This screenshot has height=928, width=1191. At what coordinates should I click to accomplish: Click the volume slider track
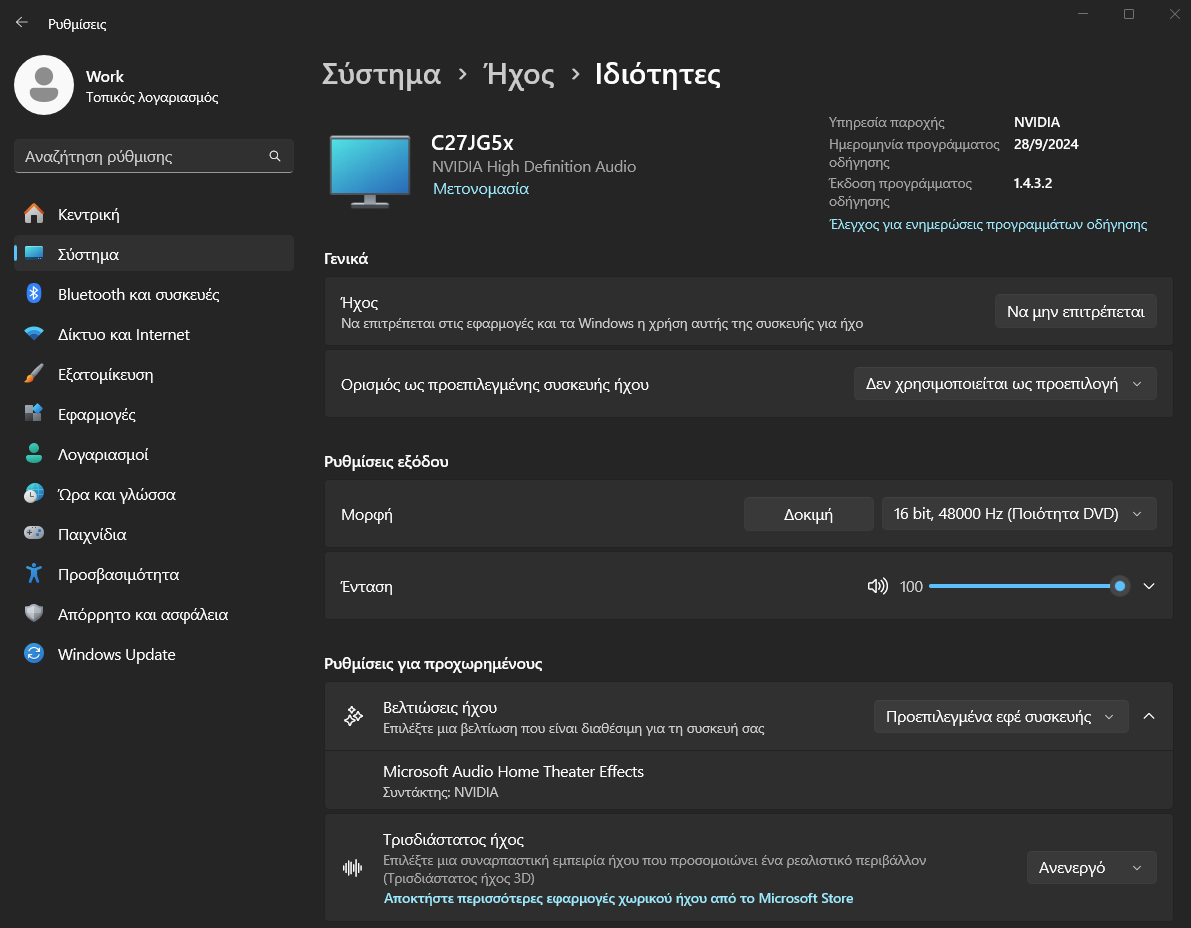click(x=1020, y=586)
